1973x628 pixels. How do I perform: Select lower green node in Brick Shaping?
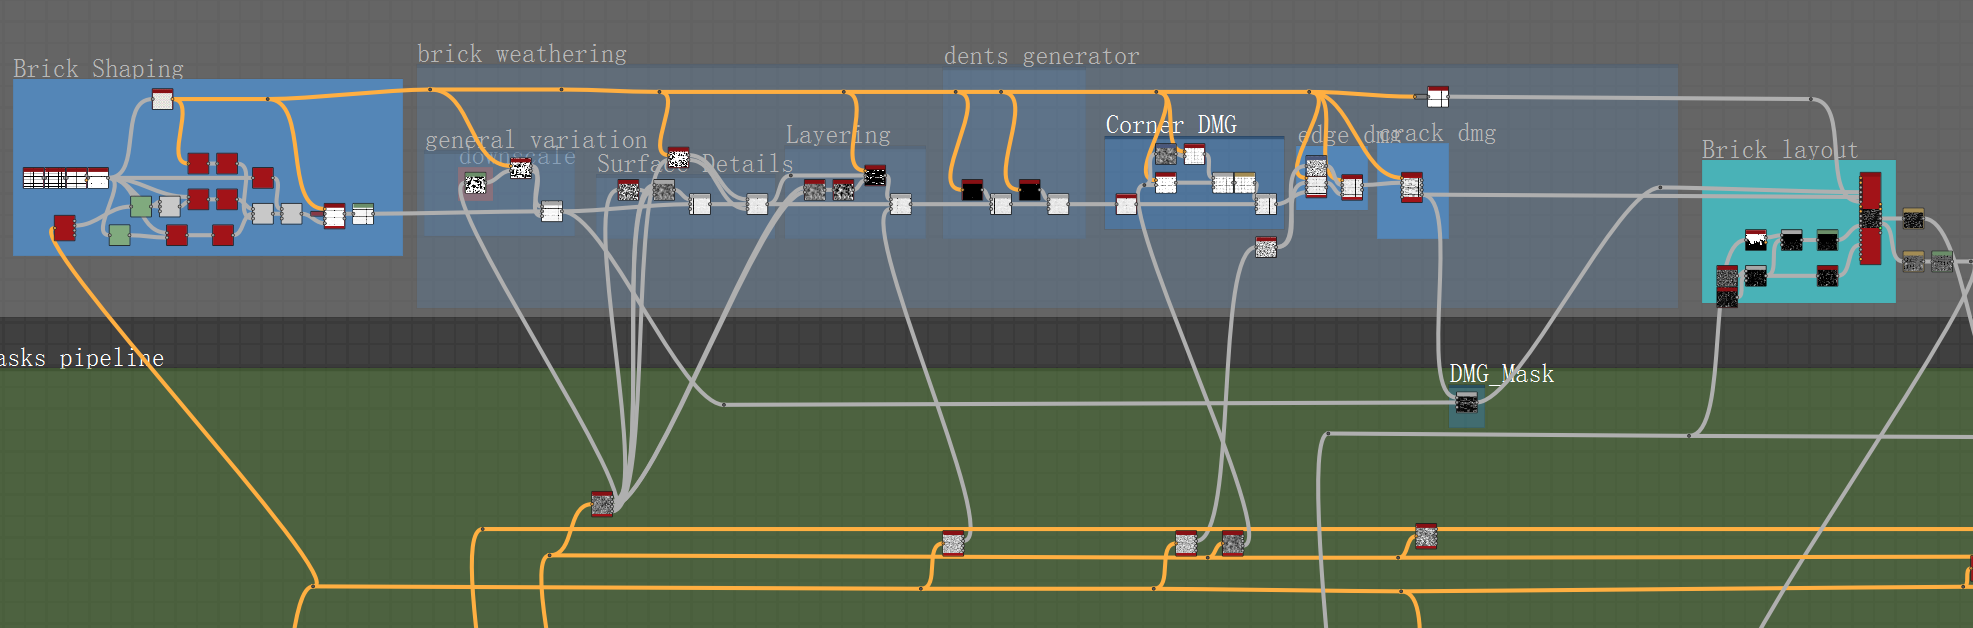click(x=119, y=235)
